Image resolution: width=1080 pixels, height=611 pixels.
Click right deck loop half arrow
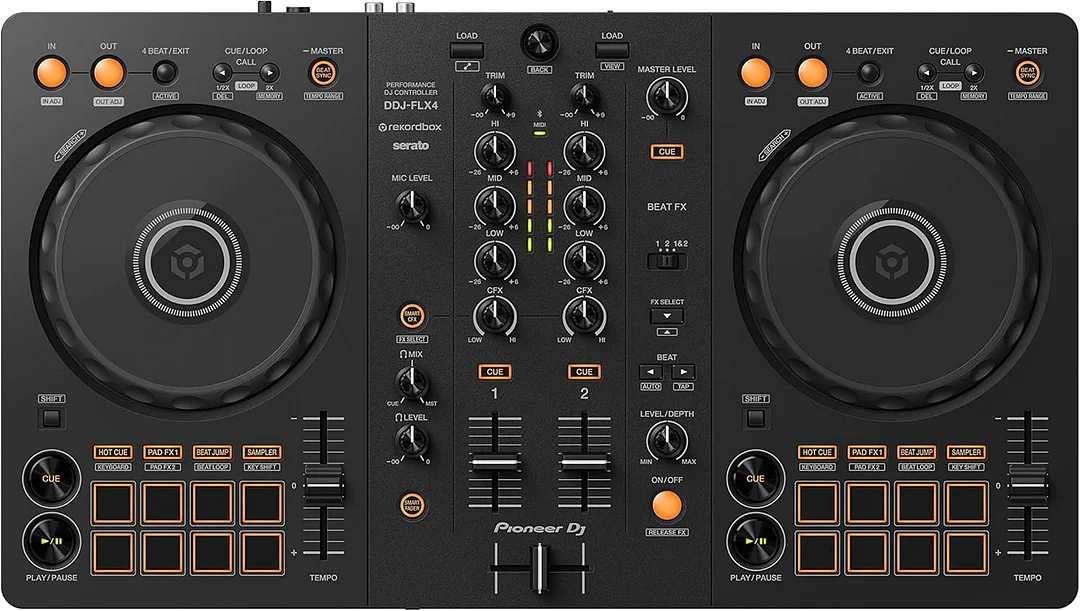pos(926,72)
